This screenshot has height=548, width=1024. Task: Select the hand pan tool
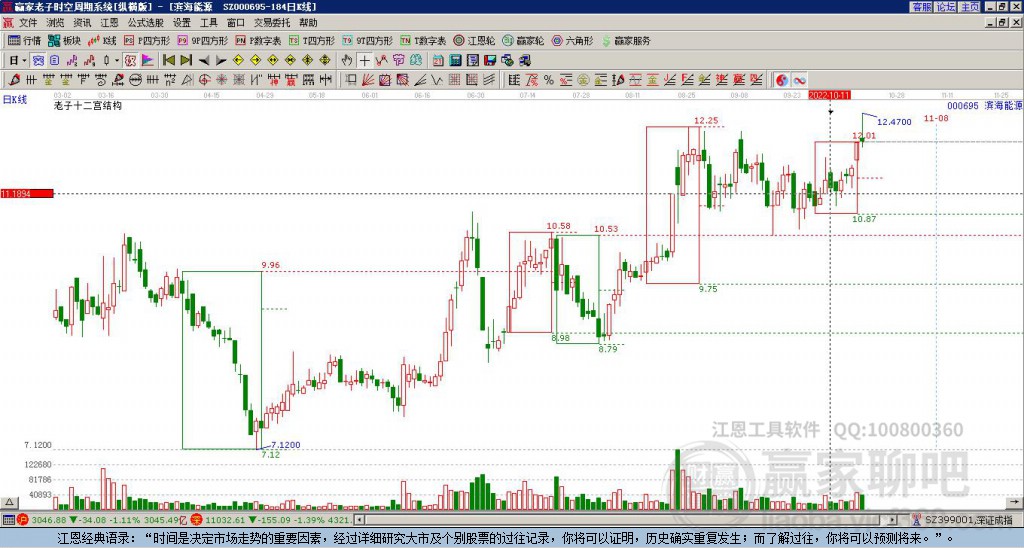click(x=347, y=61)
